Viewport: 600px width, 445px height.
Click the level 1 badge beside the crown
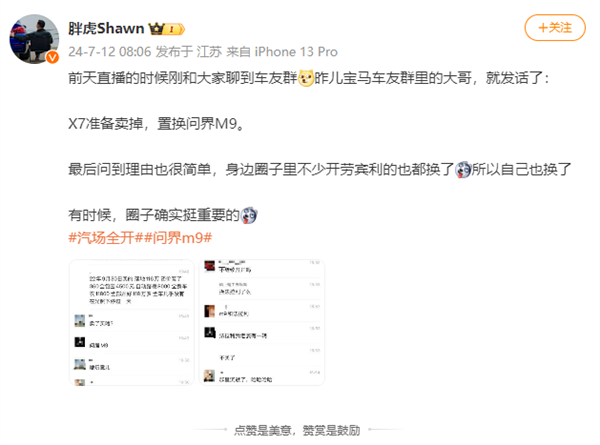174,29
